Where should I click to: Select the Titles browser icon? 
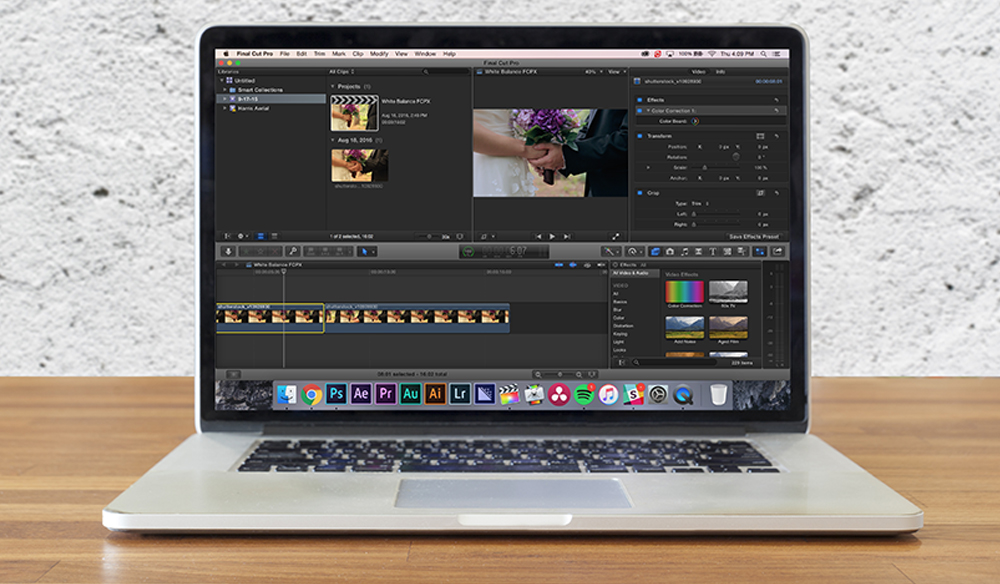[712, 251]
